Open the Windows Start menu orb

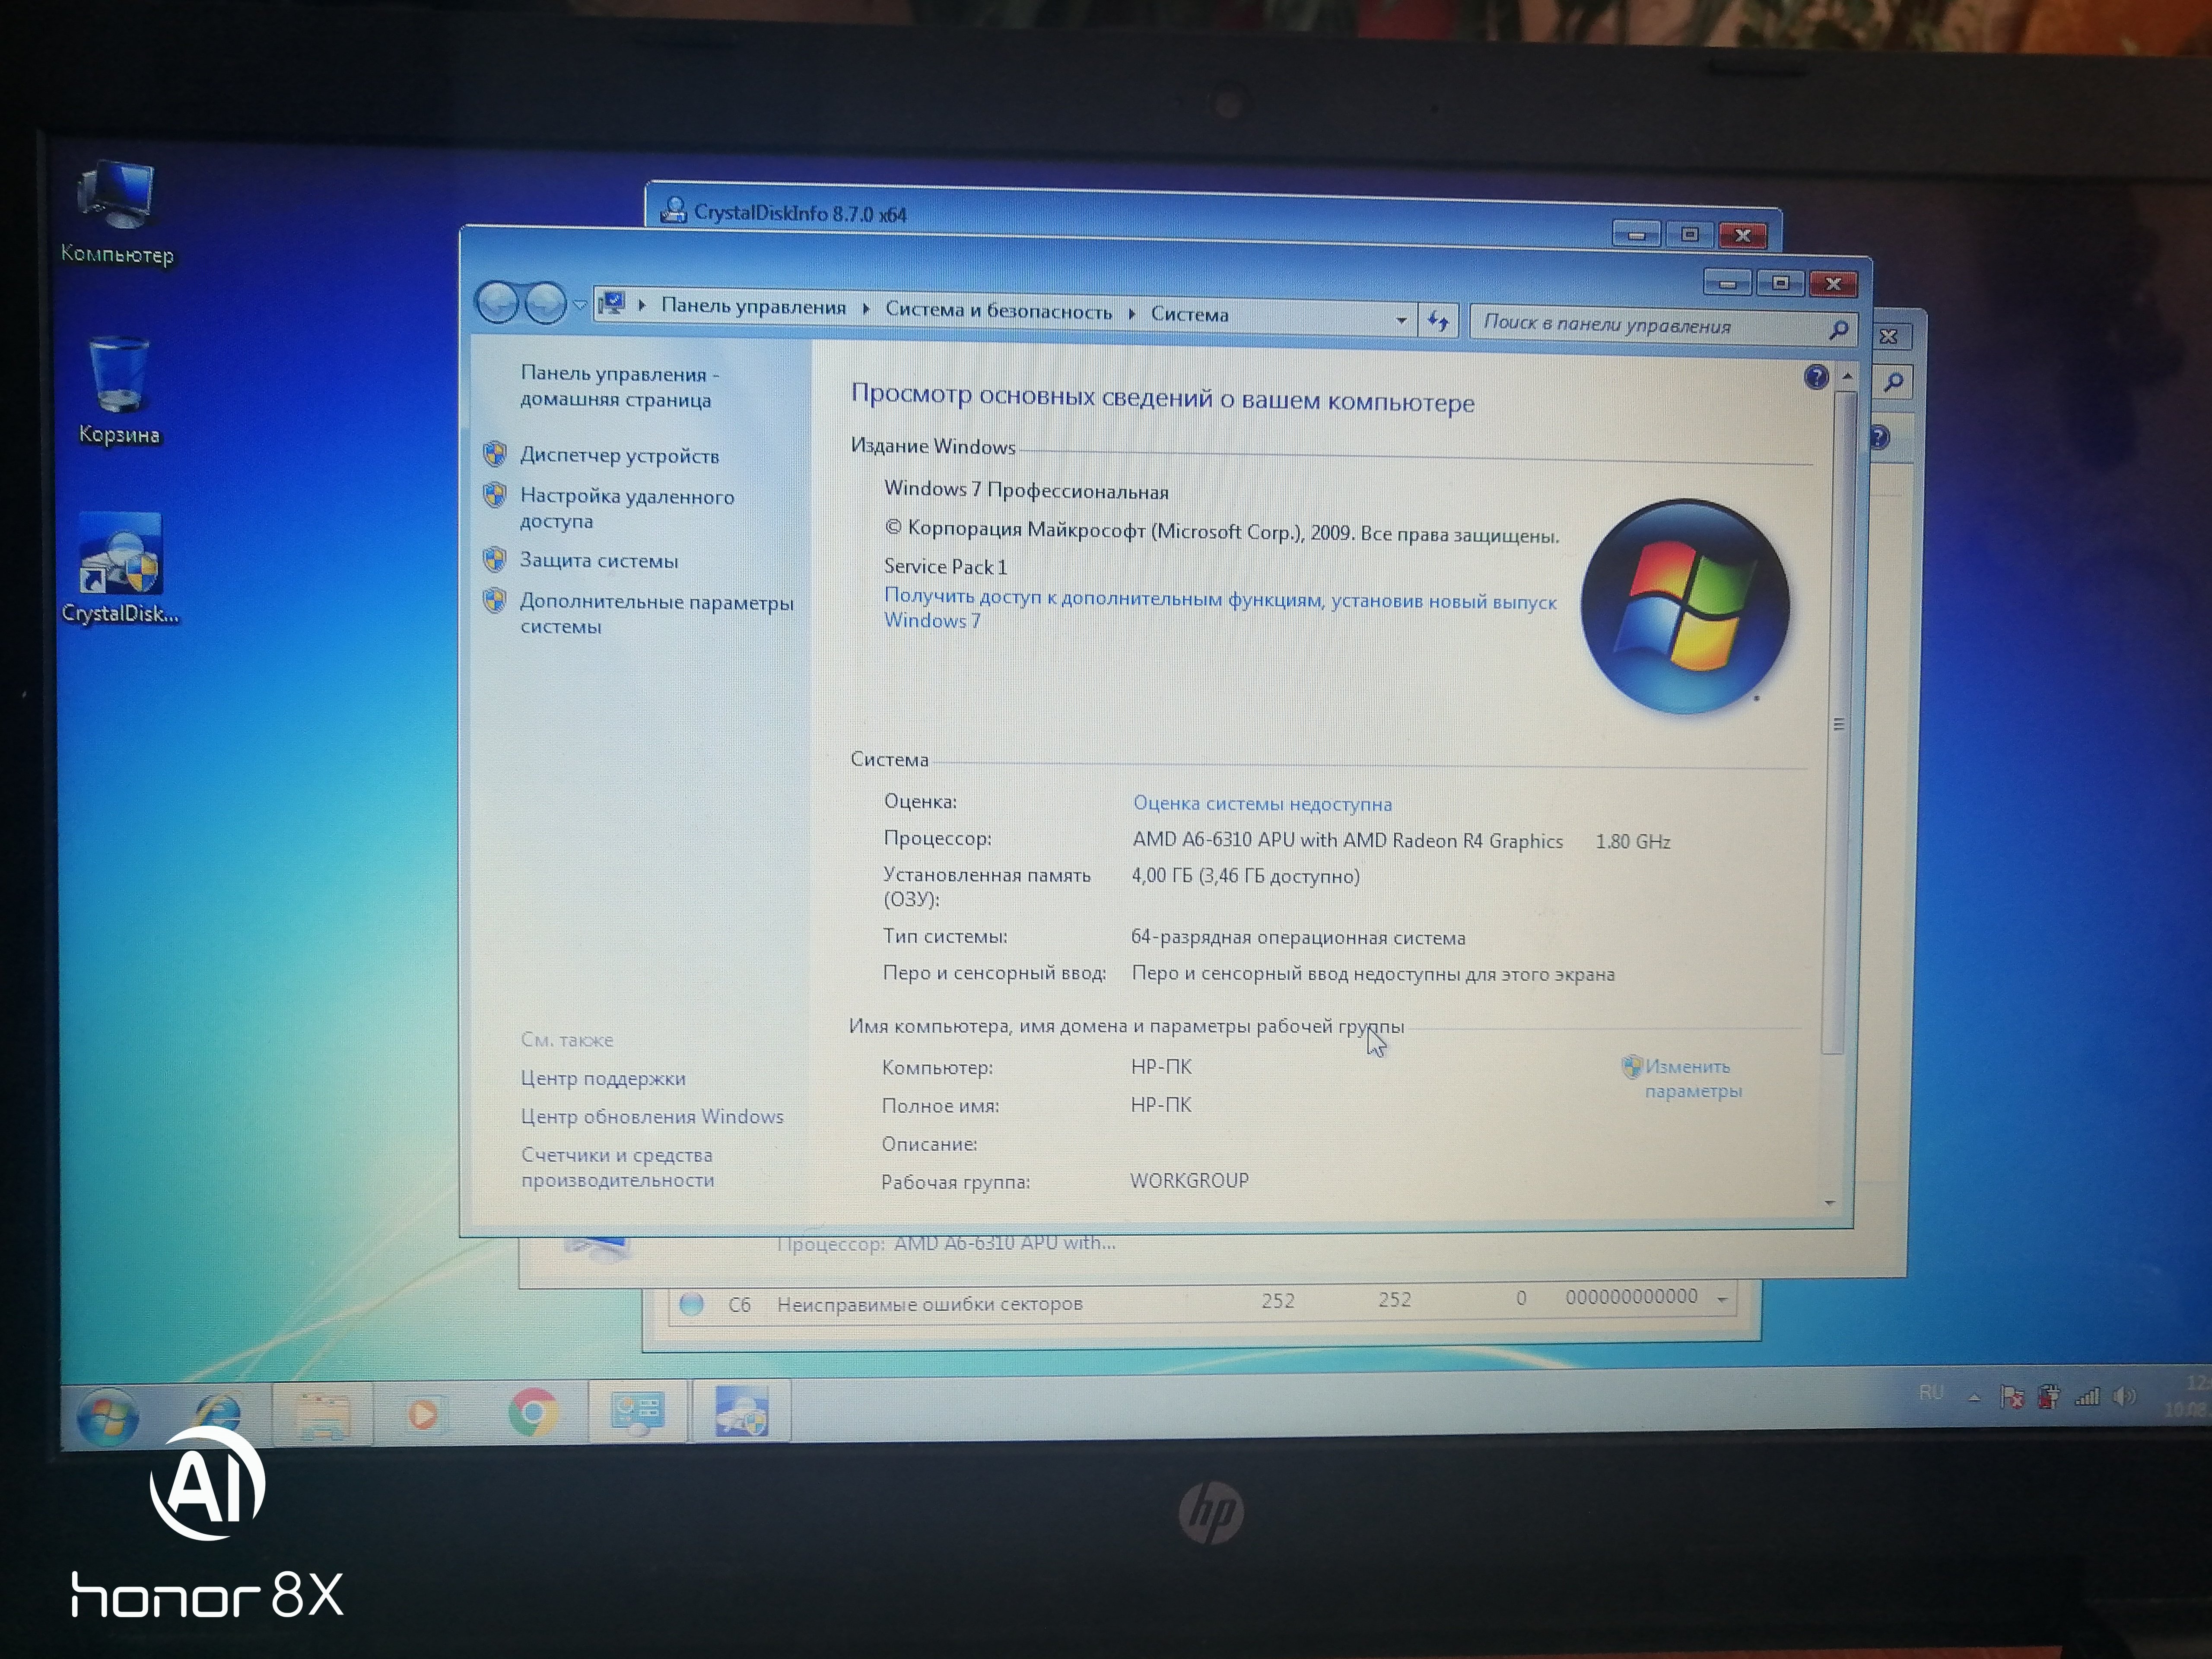coord(107,1416)
